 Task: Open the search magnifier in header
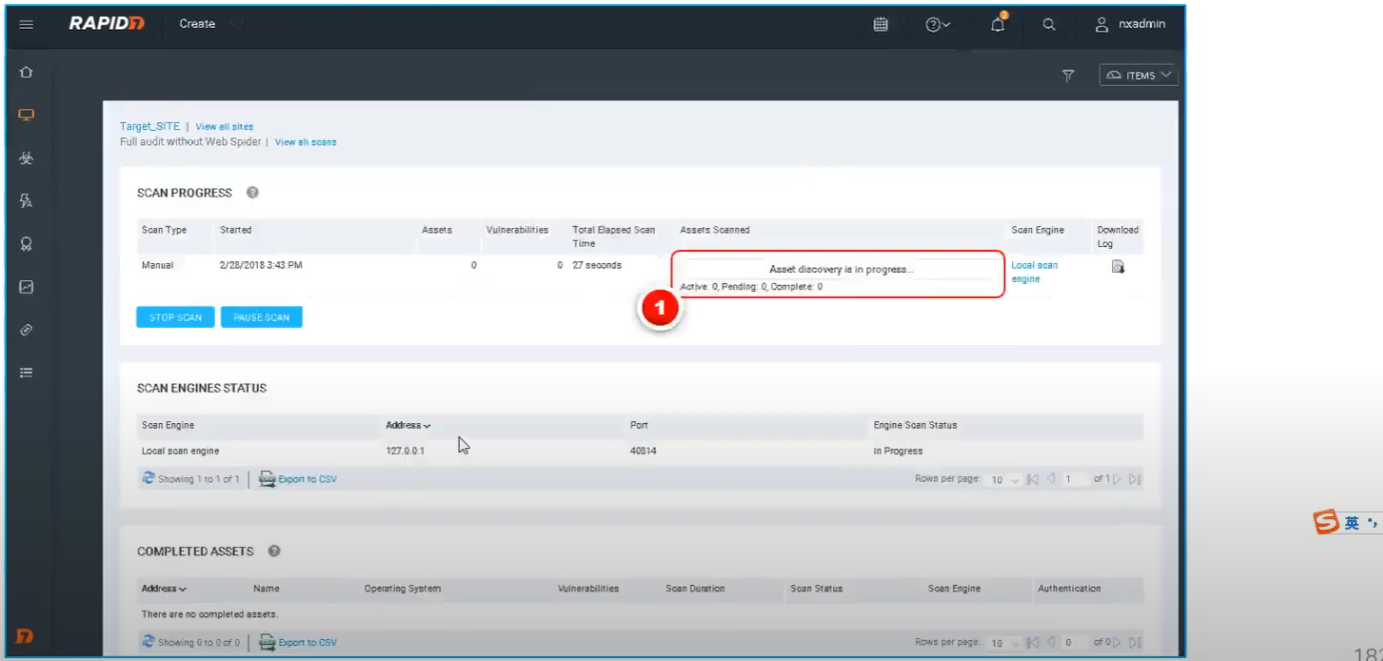(x=1049, y=24)
